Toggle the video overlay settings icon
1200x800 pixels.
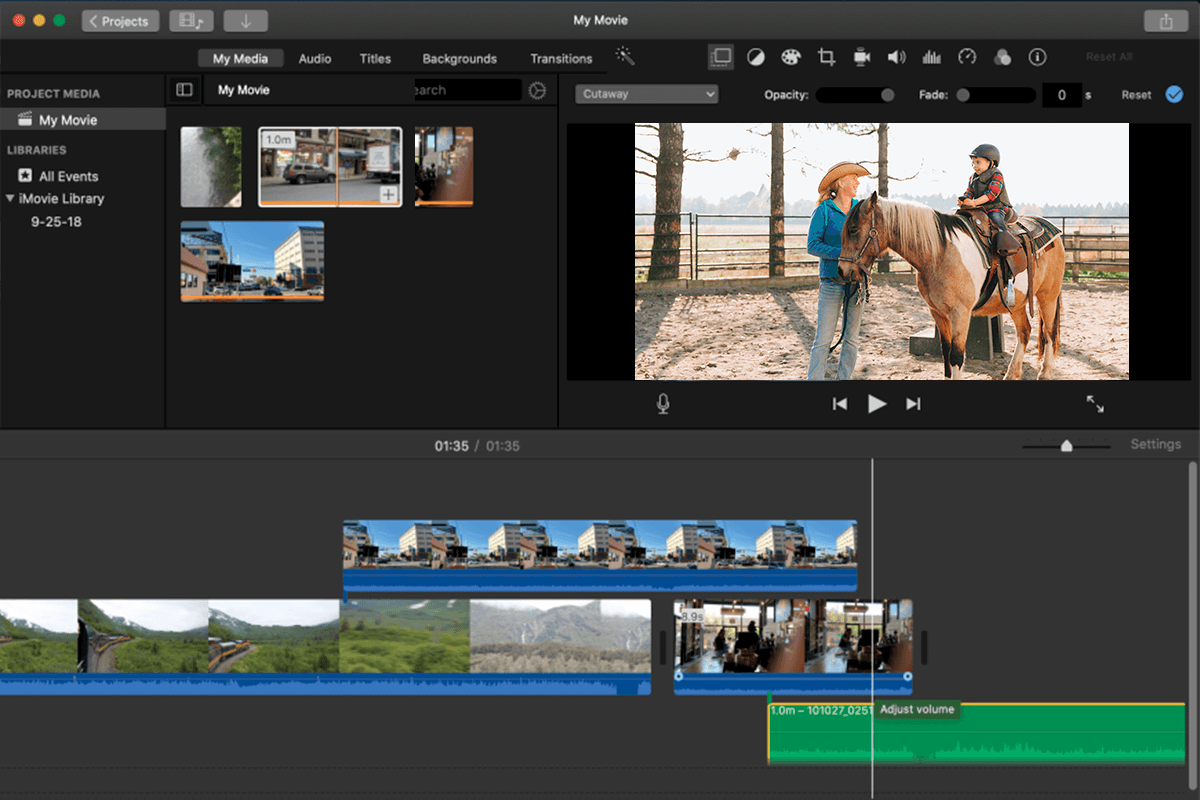(721, 57)
